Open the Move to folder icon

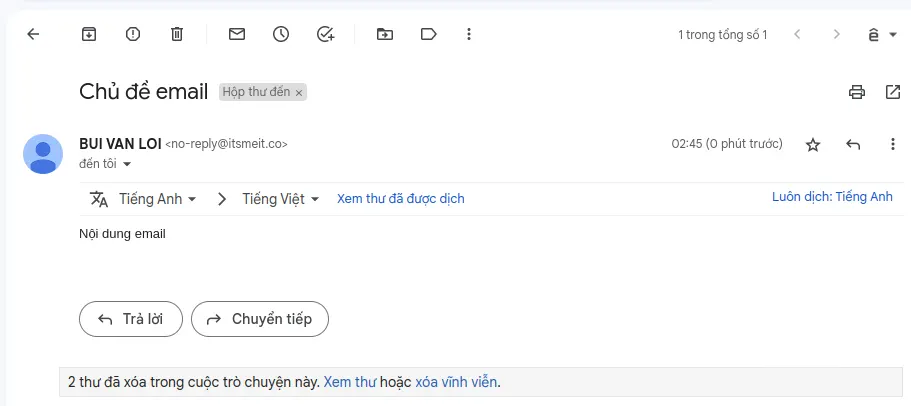pos(385,34)
